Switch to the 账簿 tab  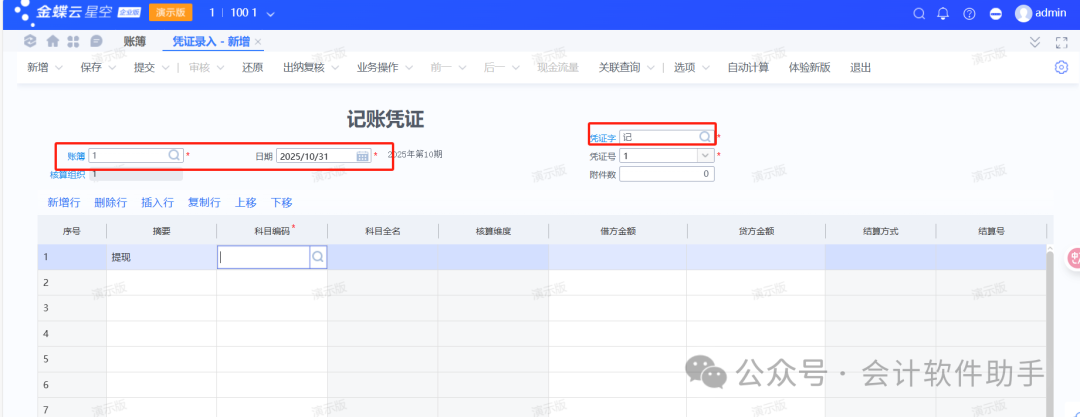[x=134, y=41]
